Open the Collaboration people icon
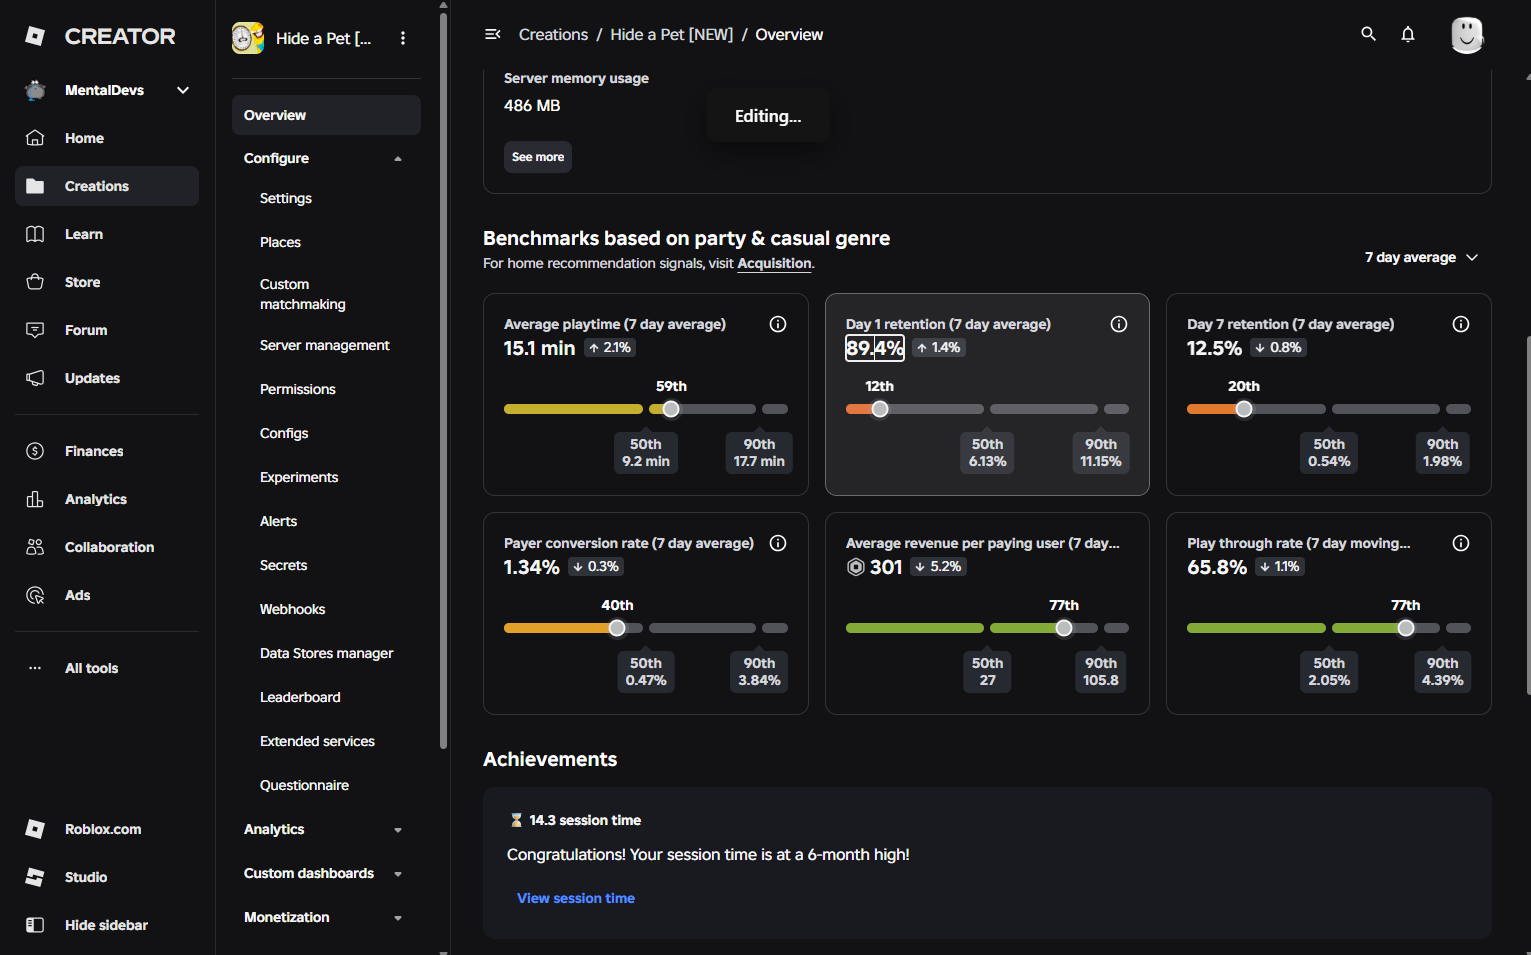 (35, 547)
